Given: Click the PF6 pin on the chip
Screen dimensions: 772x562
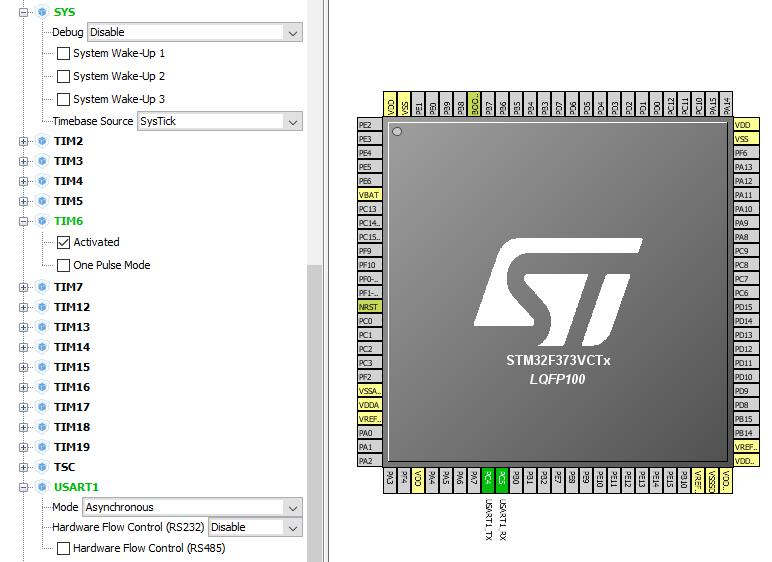Looking at the screenshot, I should click(746, 153).
